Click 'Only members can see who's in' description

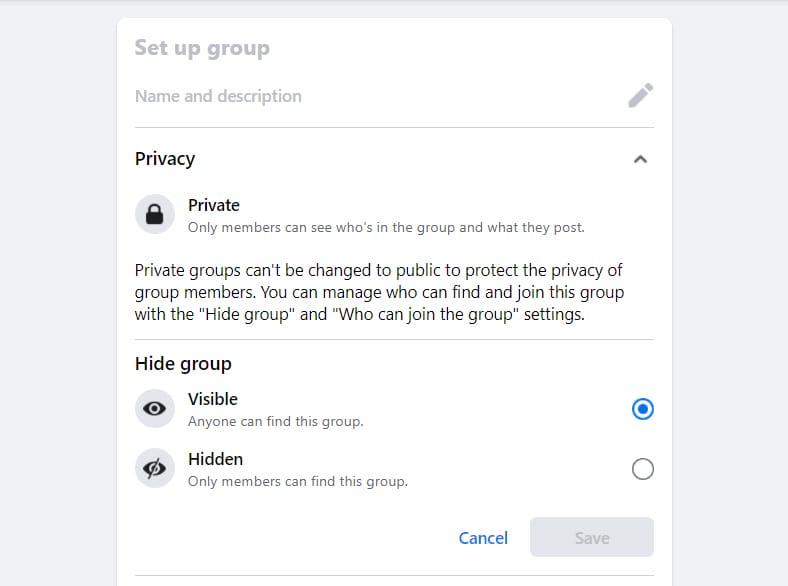pos(386,228)
